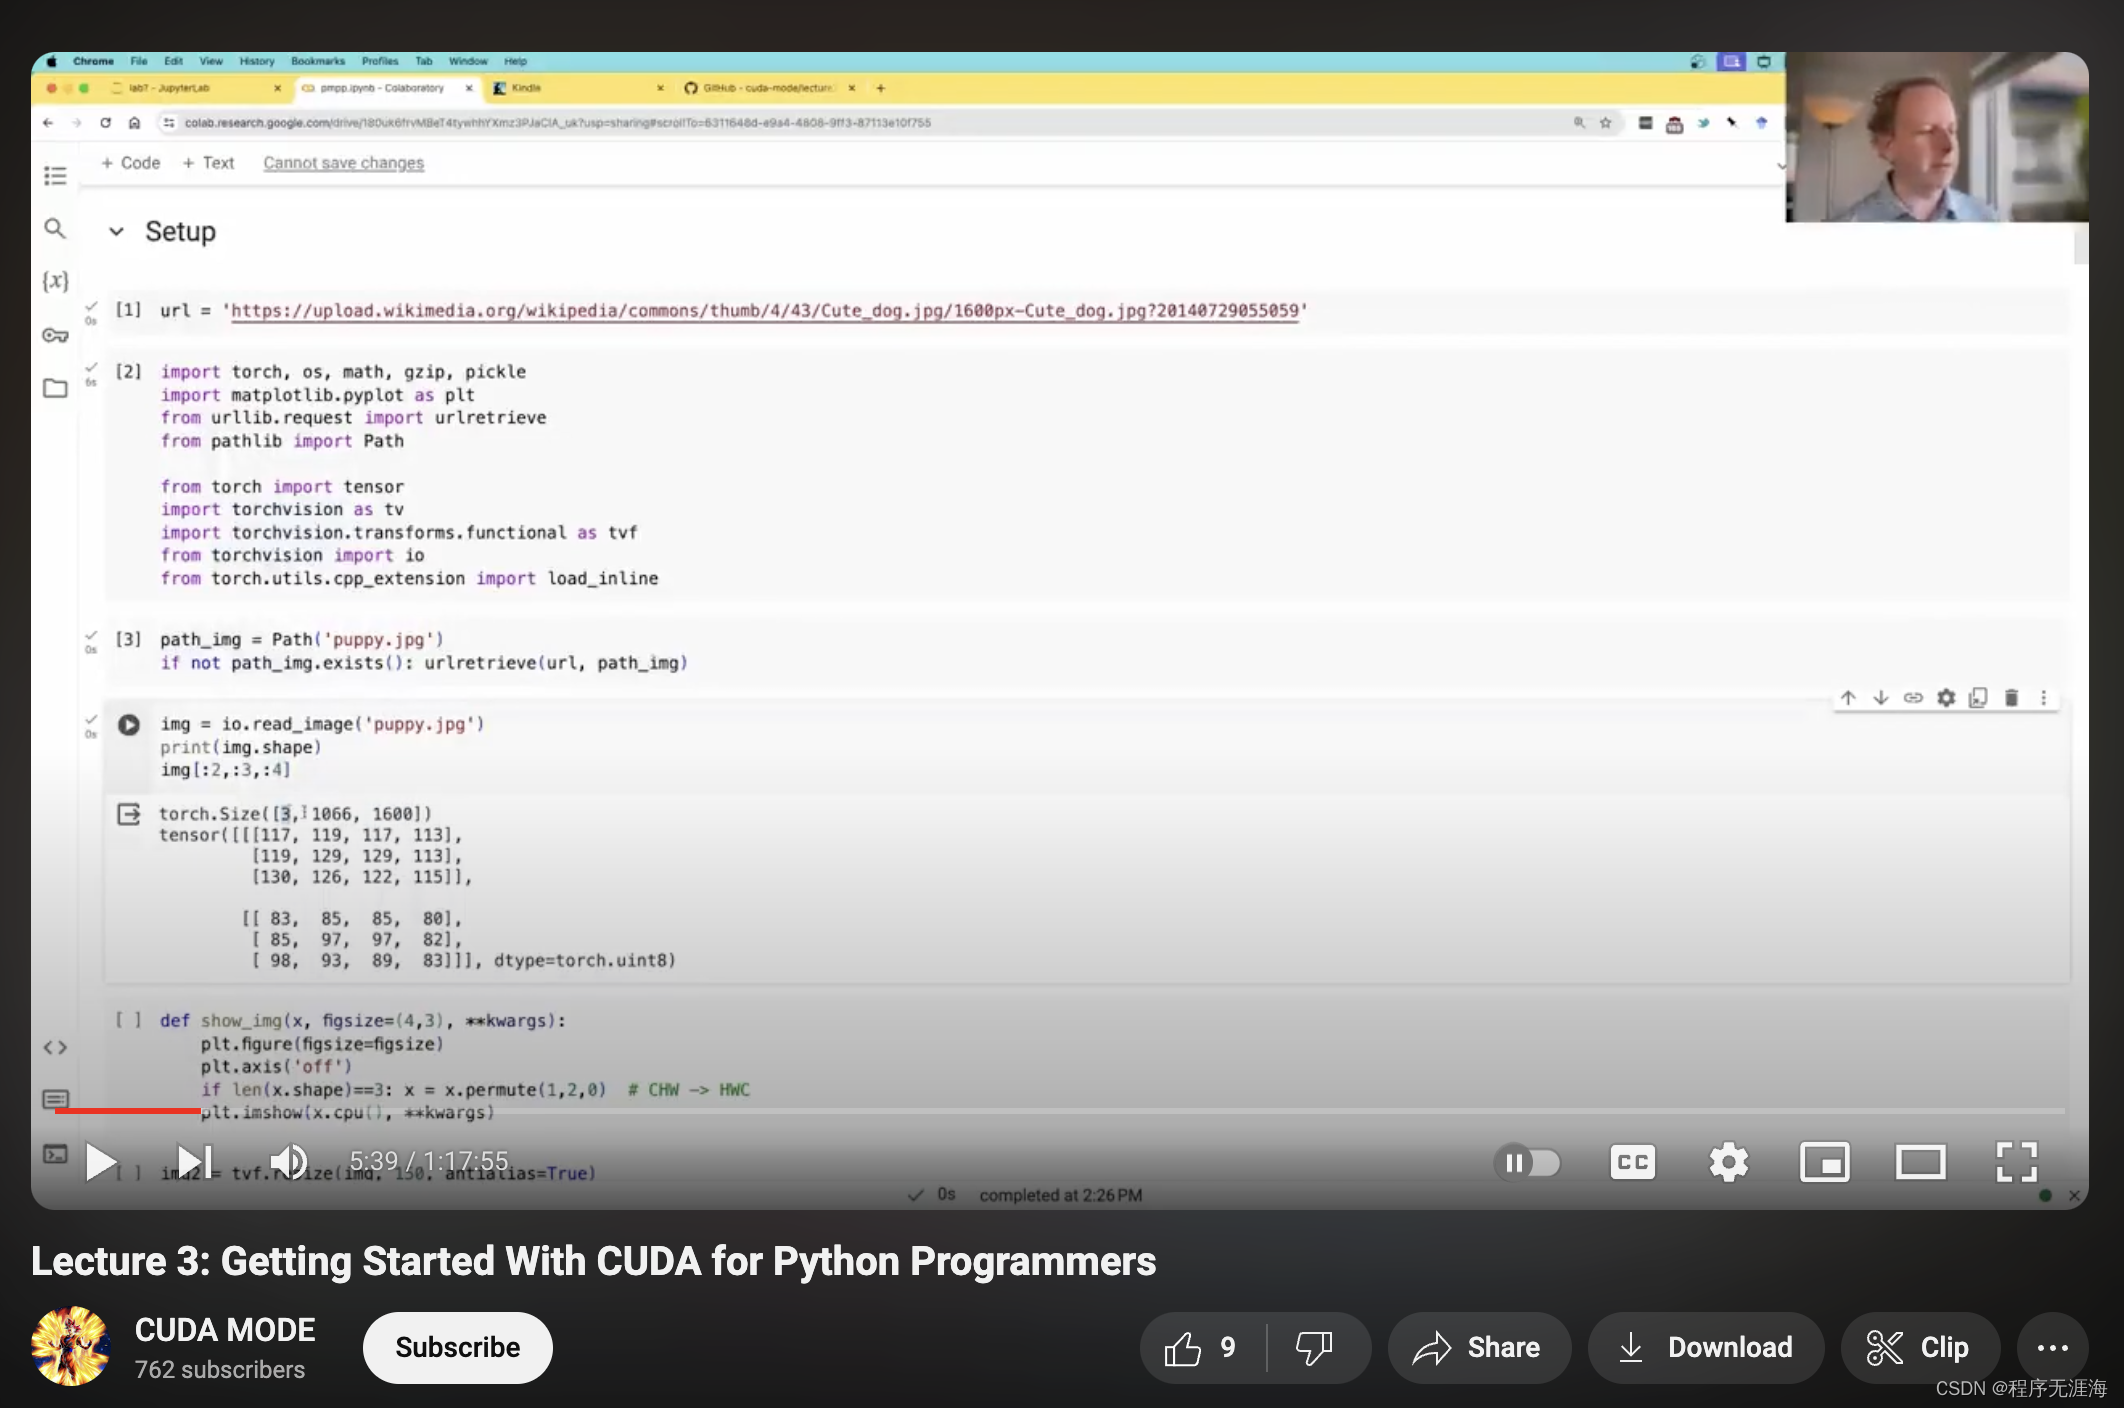Click the link/anchor icon in cell toolbar
The image size is (2124, 1408).
click(1913, 698)
